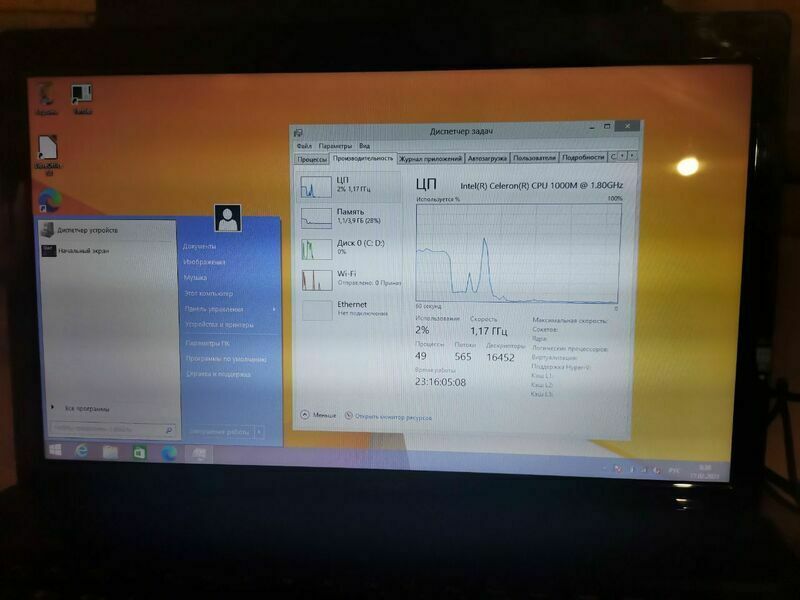
Task: Click the user account picture in Start menu
Action: click(x=228, y=217)
